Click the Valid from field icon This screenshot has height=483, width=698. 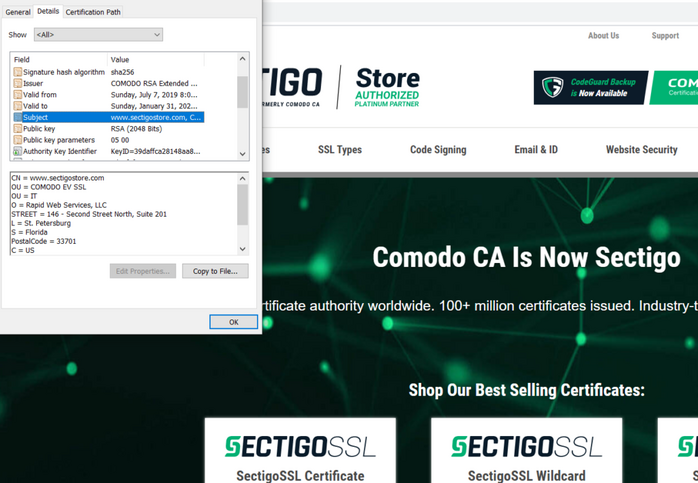[x=17, y=95]
